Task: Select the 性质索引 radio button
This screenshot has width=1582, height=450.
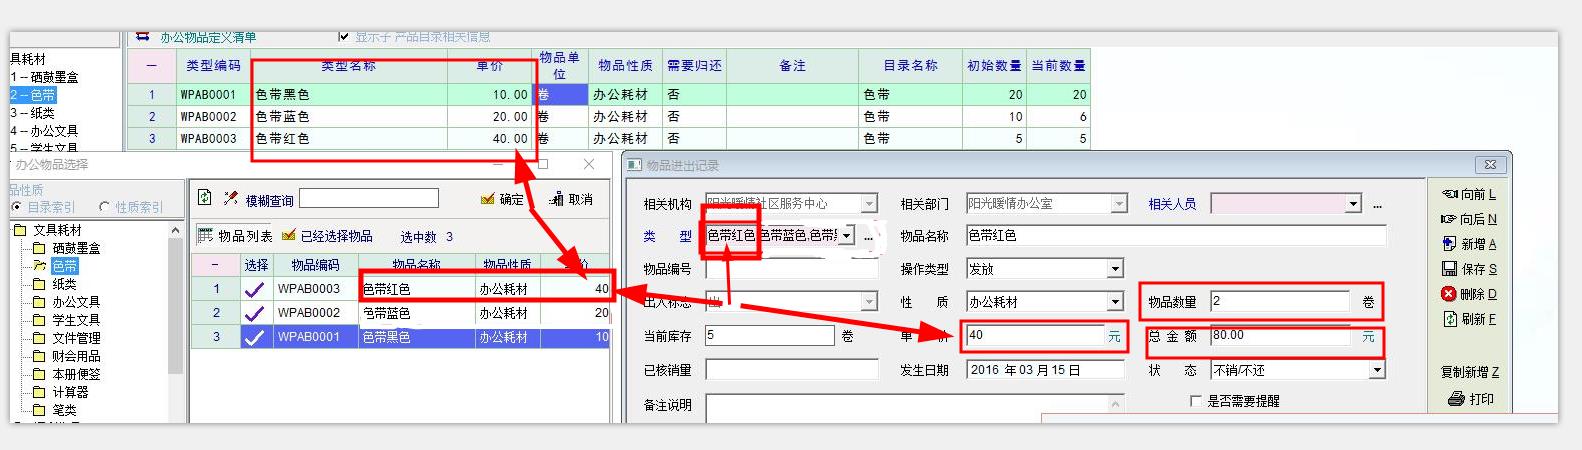Action: point(105,207)
